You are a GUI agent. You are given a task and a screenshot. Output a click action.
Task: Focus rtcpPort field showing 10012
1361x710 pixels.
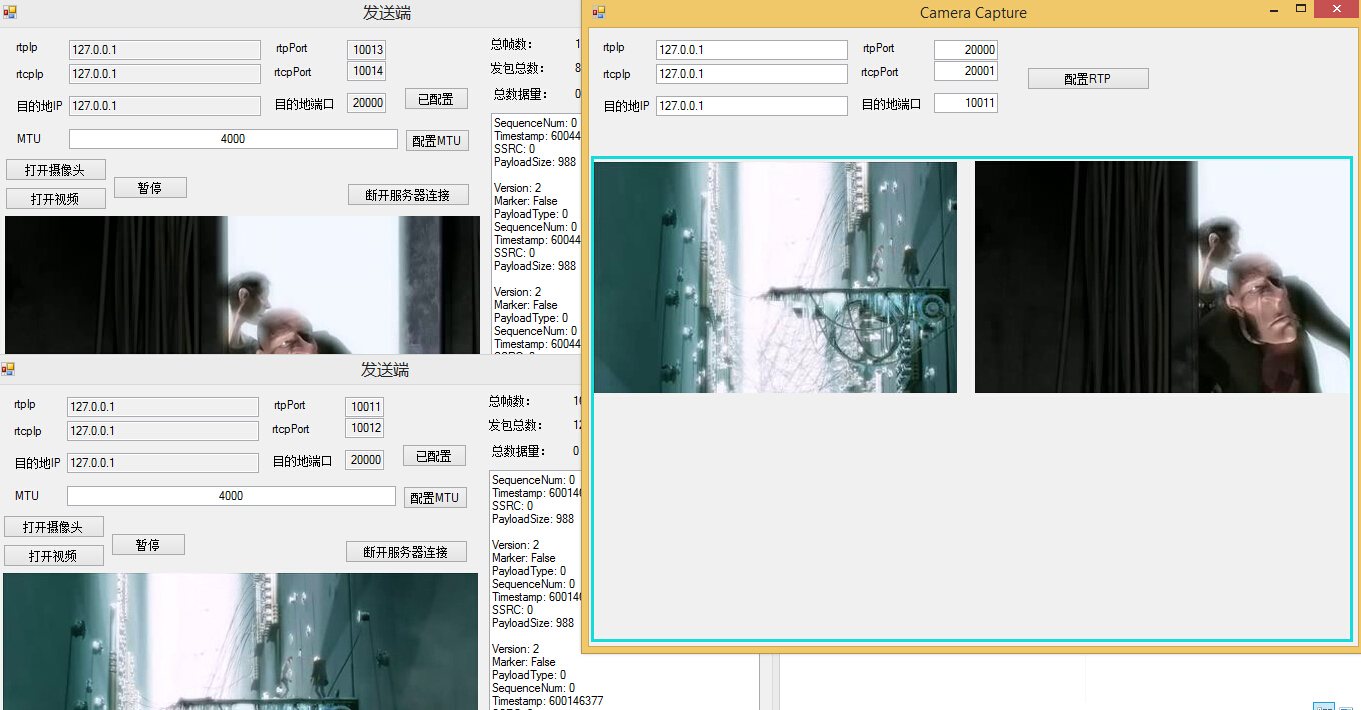pyautogui.click(x=365, y=428)
